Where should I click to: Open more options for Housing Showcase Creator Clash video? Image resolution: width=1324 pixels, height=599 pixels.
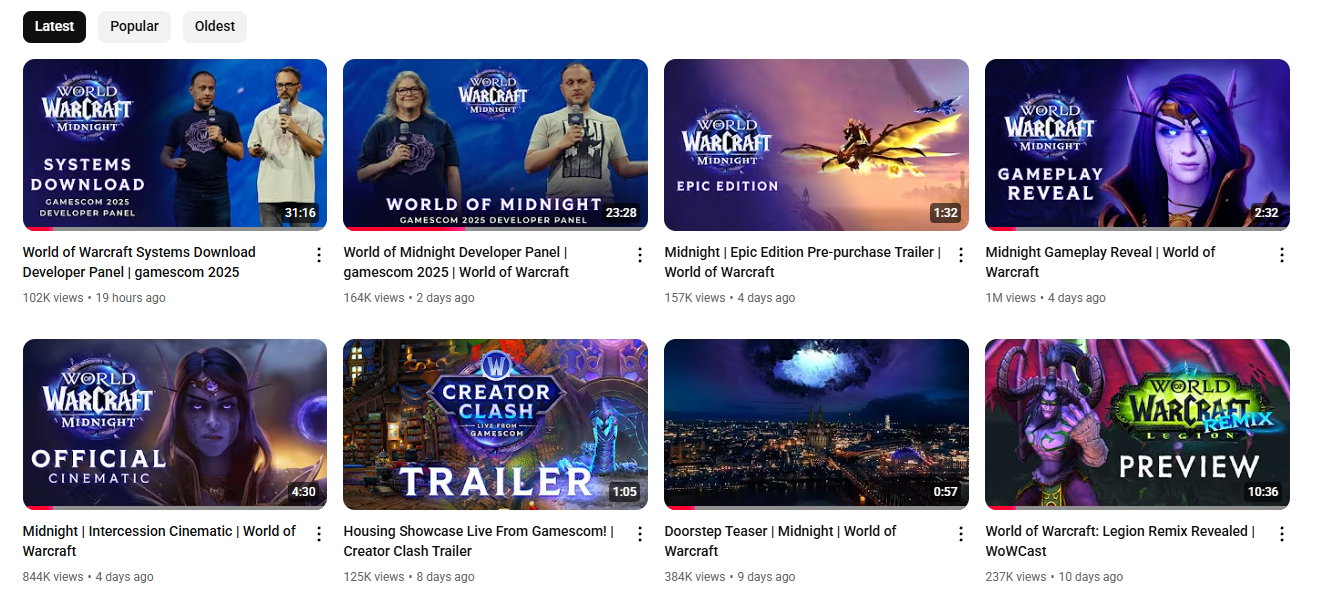(x=640, y=534)
